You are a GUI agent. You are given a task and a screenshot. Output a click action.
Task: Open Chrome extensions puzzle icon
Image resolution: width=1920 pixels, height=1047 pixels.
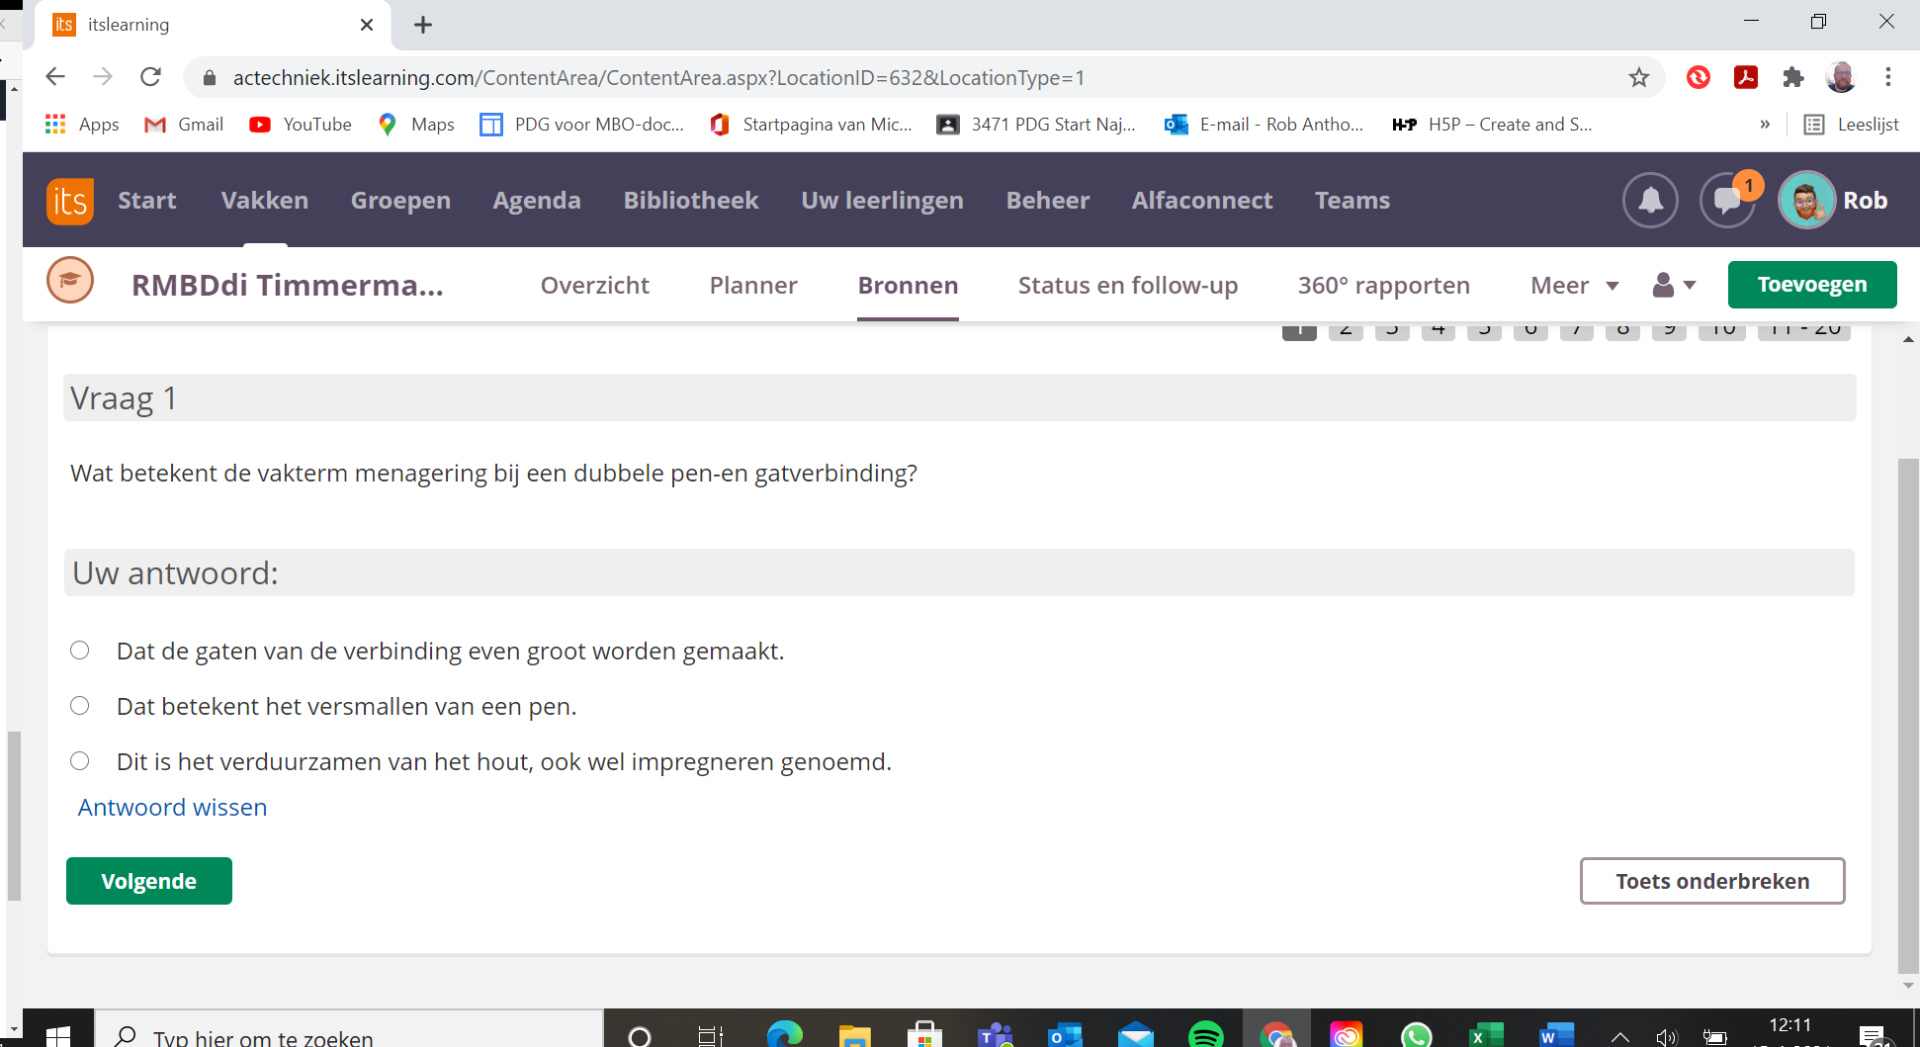click(1793, 78)
